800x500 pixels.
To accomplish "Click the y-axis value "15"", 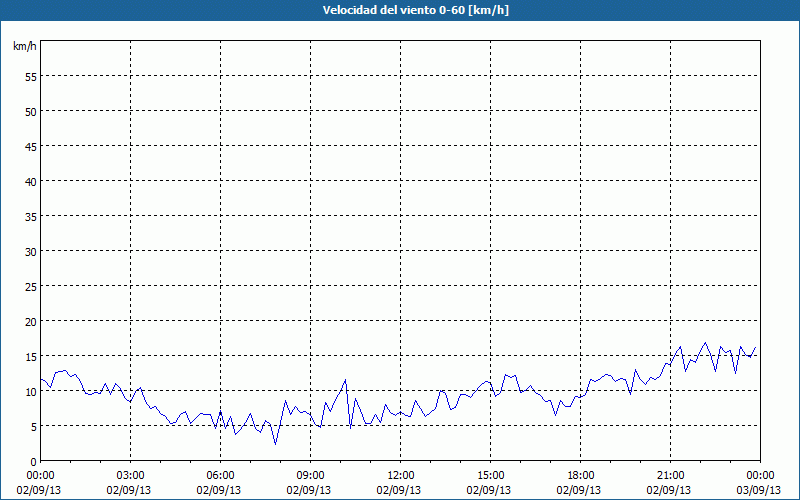I will coord(31,357).
